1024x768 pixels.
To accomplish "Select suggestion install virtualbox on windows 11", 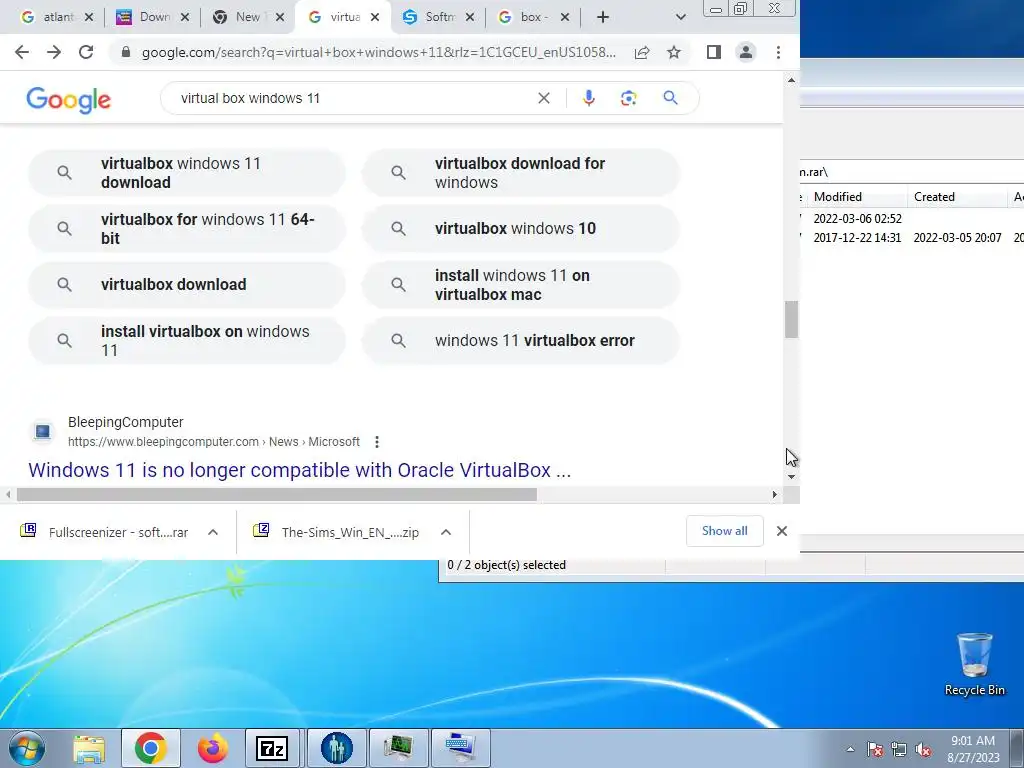I will tap(187, 340).
